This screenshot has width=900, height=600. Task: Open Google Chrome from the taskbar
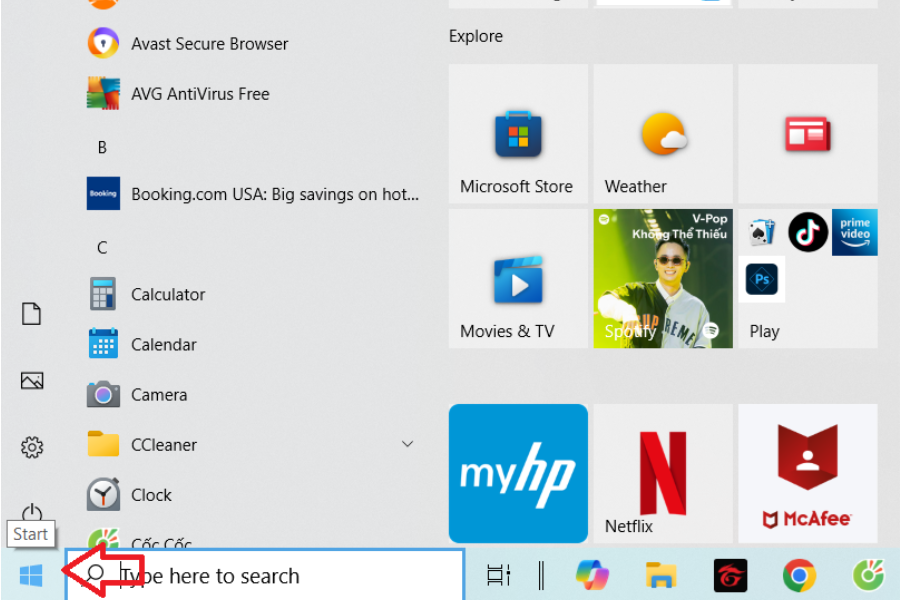[x=798, y=576]
